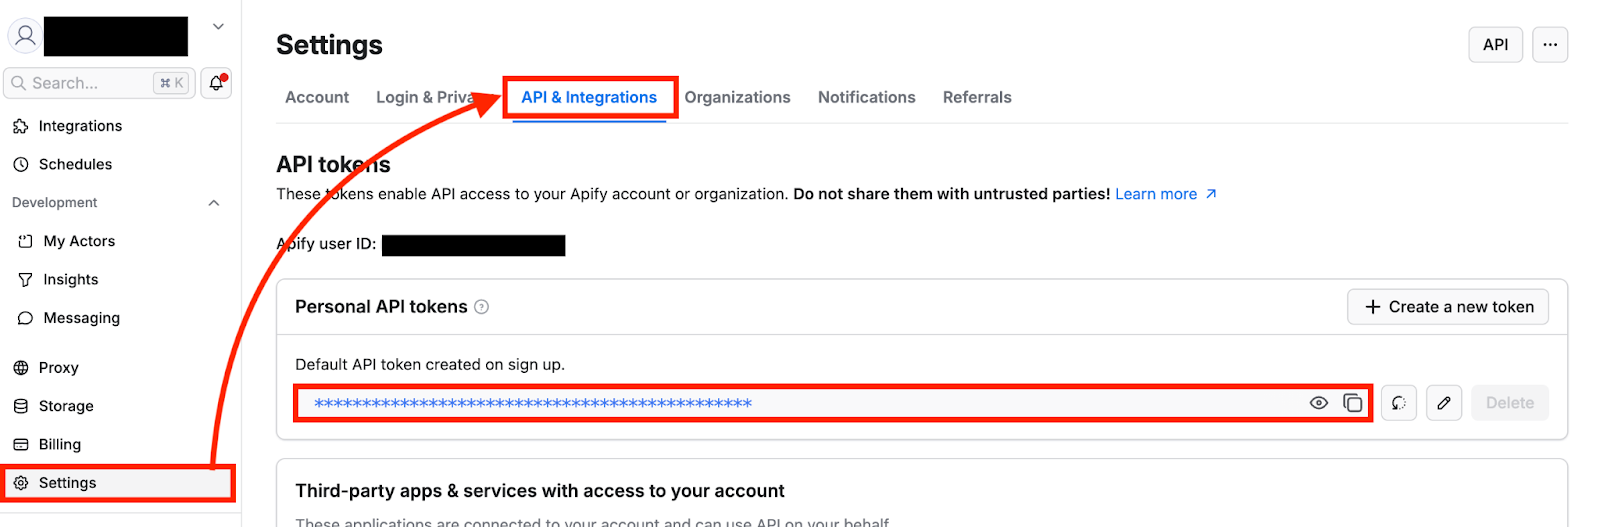Regenerate the default API token
The image size is (1600, 527).
[1399, 403]
